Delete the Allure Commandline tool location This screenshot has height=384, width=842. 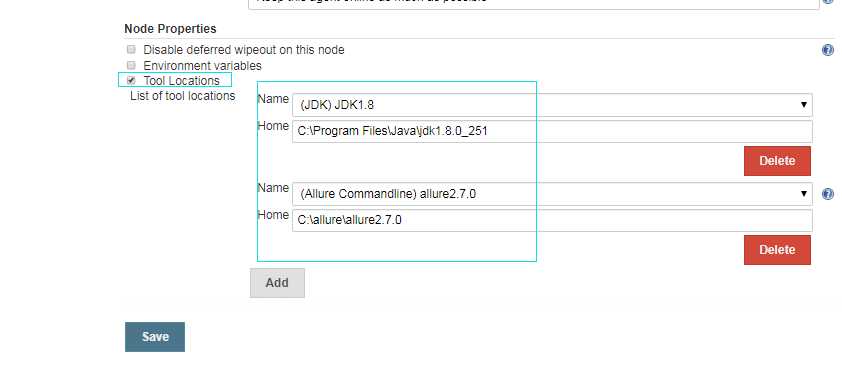pos(777,250)
